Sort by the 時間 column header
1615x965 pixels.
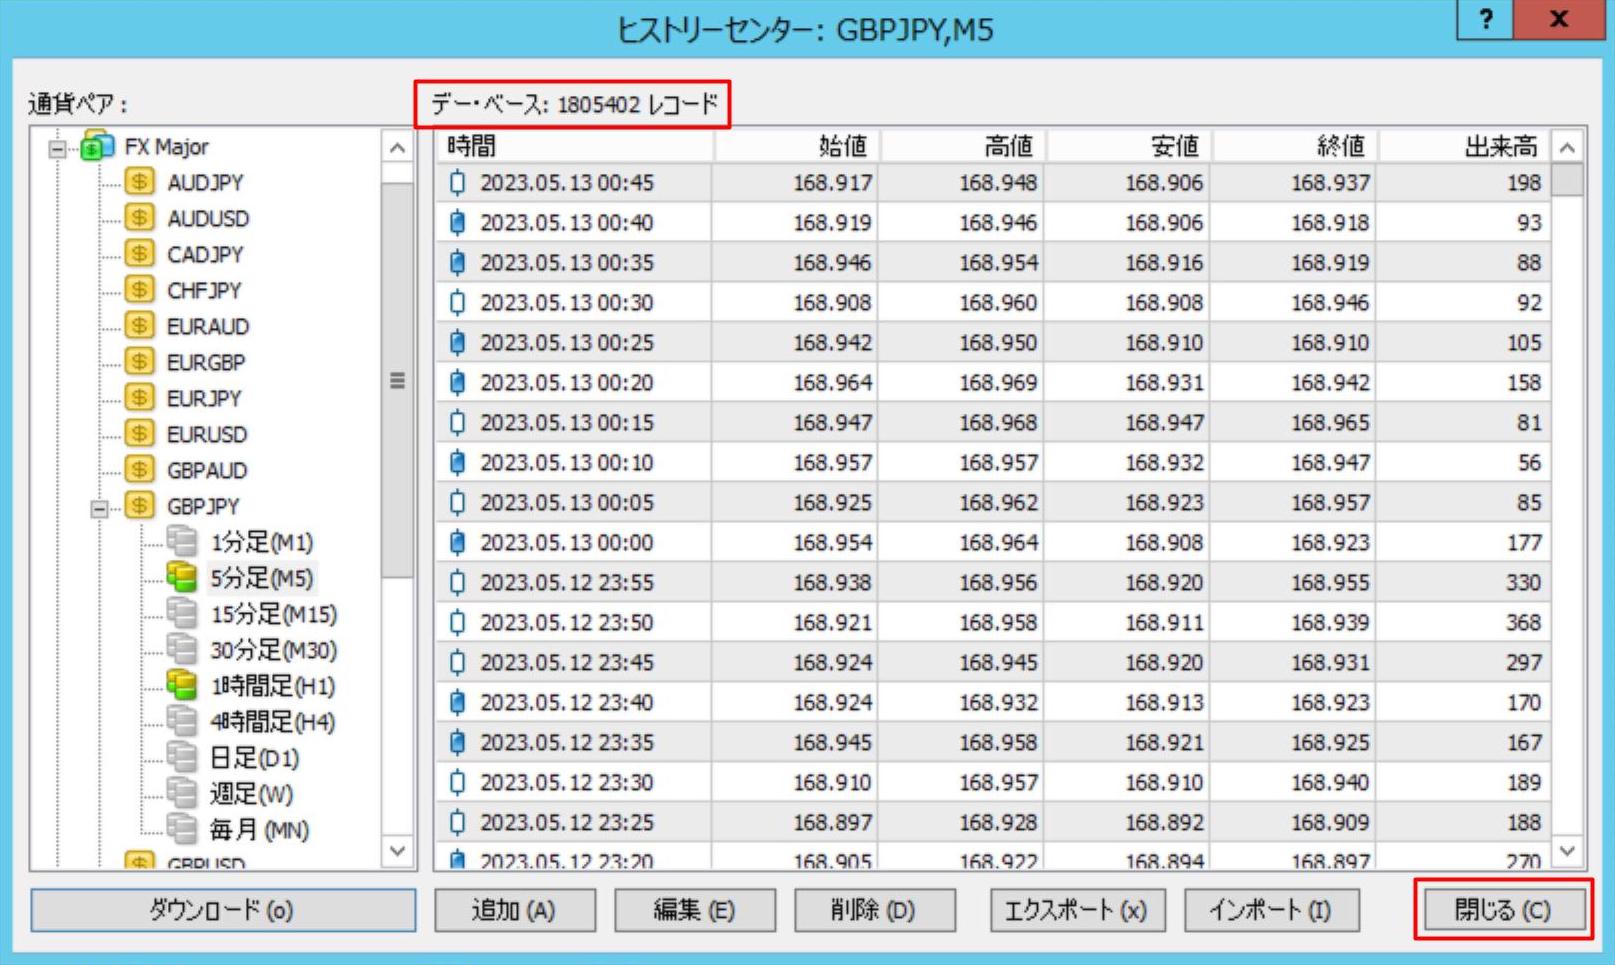click(x=574, y=146)
